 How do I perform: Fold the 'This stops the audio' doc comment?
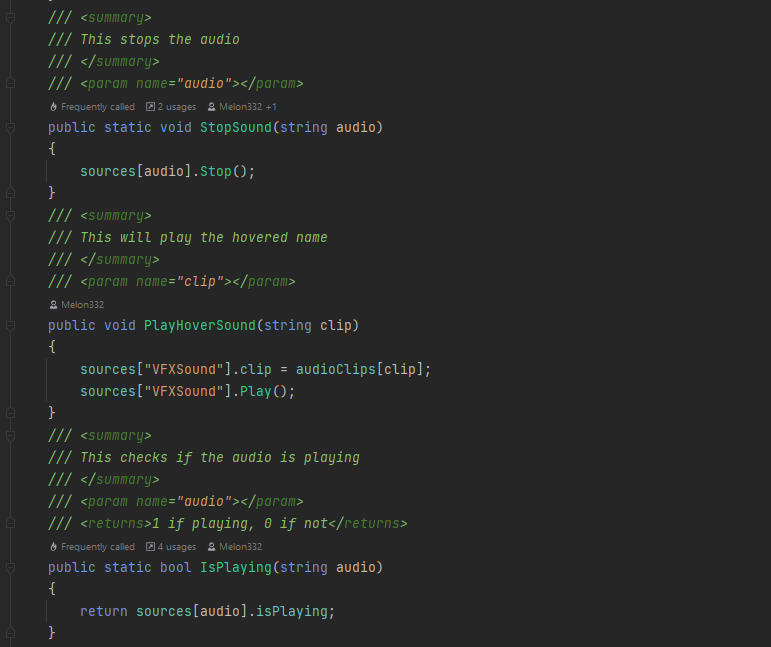tap(11, 18)
